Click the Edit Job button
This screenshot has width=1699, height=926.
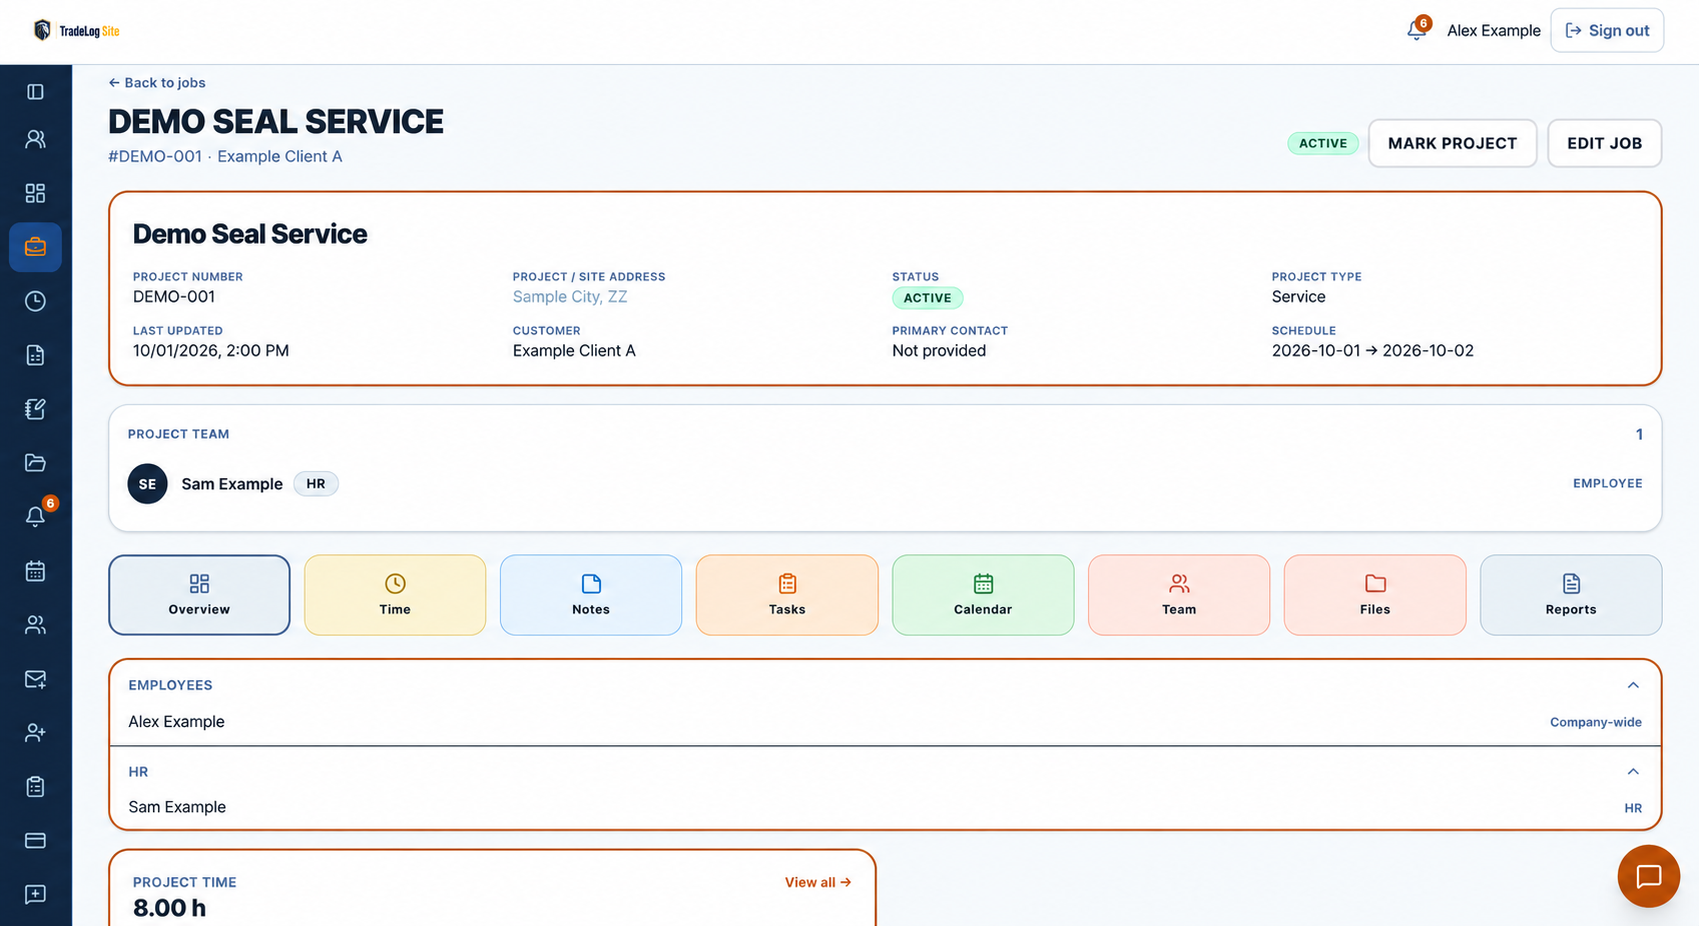[x=1604, y=143]
